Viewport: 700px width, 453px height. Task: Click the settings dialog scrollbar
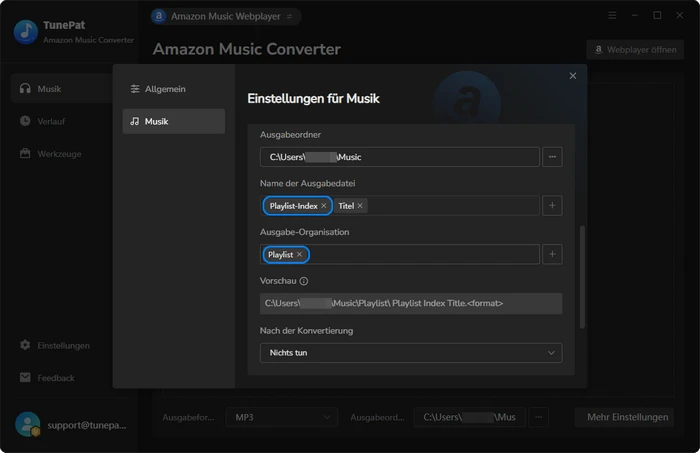[582, 277]
